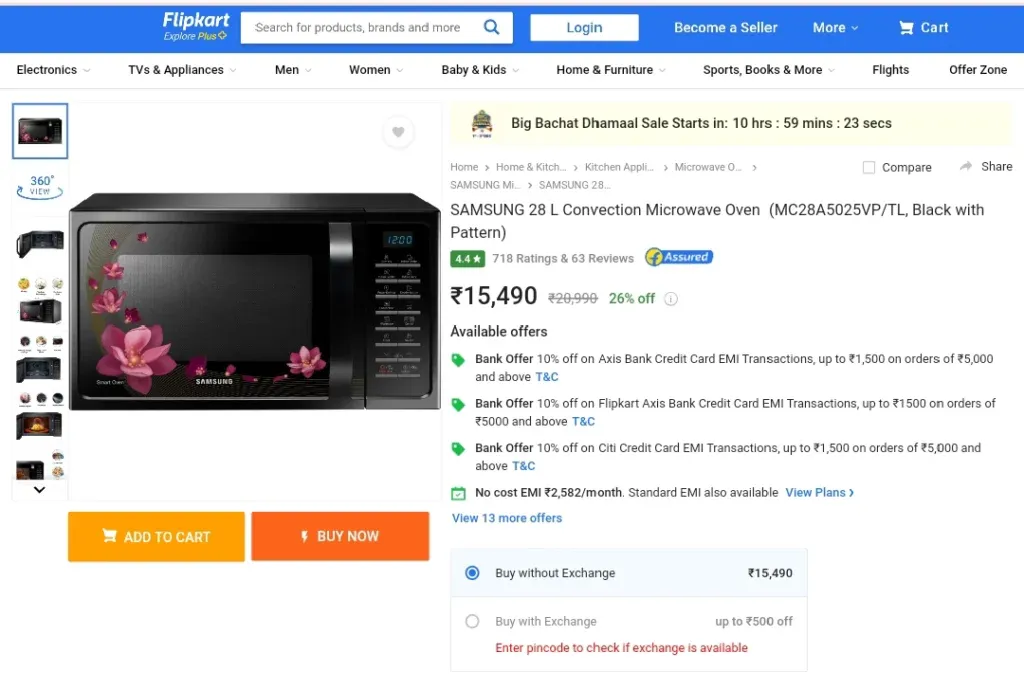Add product to wishlist heart icon
The image size is (1024, 690).
(398, 132)
